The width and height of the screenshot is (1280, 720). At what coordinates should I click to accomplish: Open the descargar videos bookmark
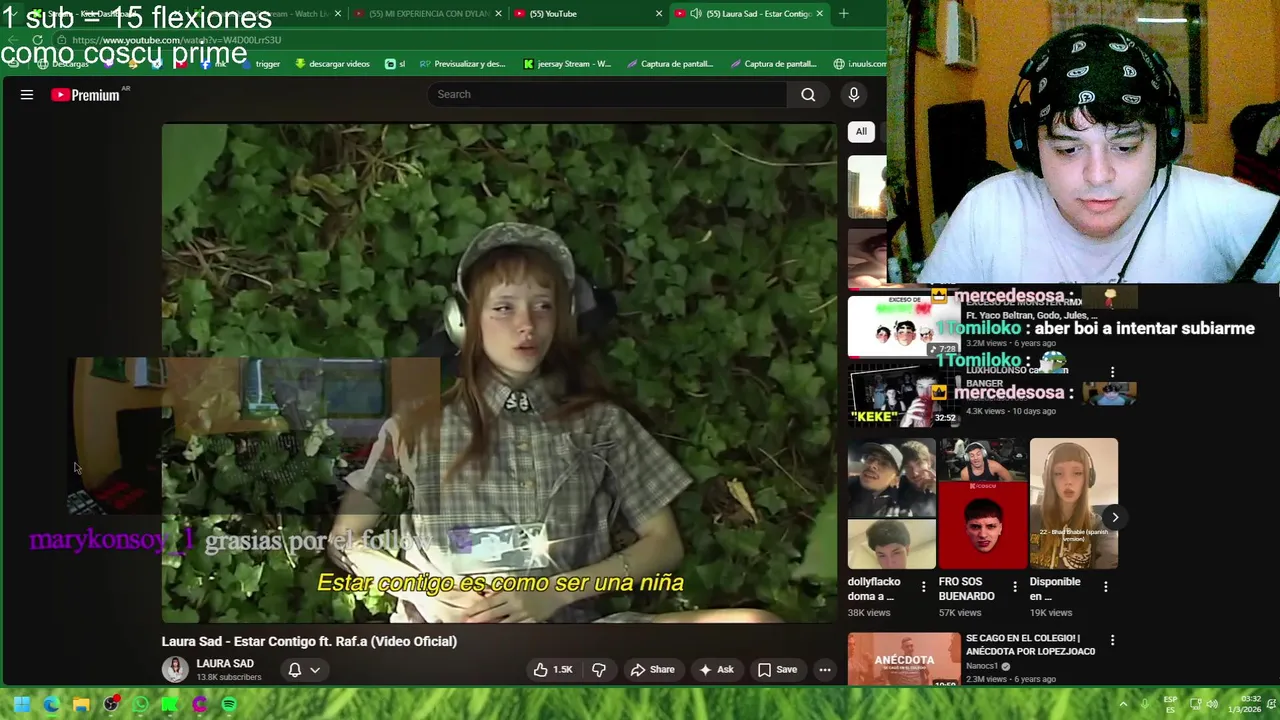(x=332, y=64)
